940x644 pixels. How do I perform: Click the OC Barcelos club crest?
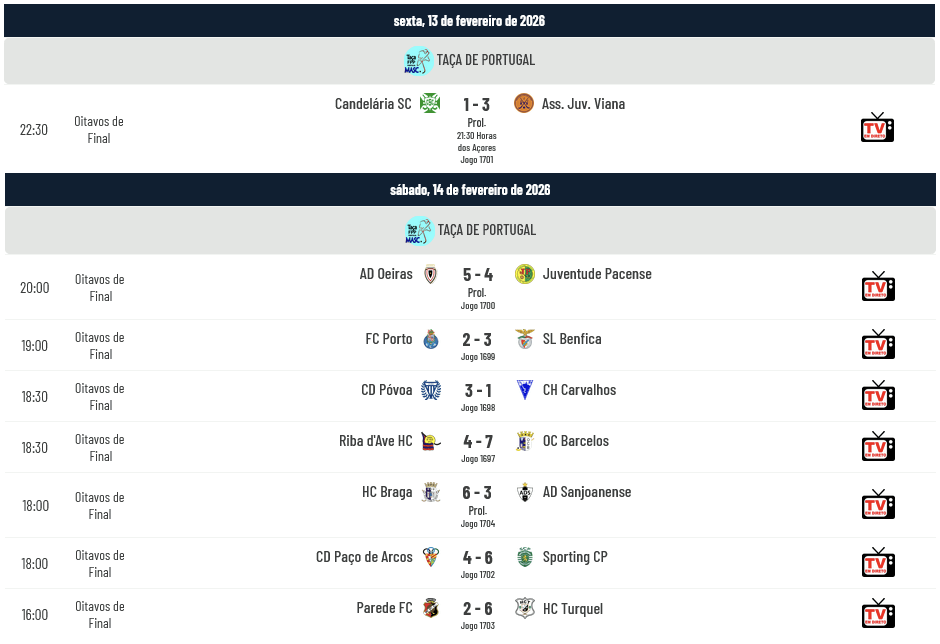[x=525, y=441]
